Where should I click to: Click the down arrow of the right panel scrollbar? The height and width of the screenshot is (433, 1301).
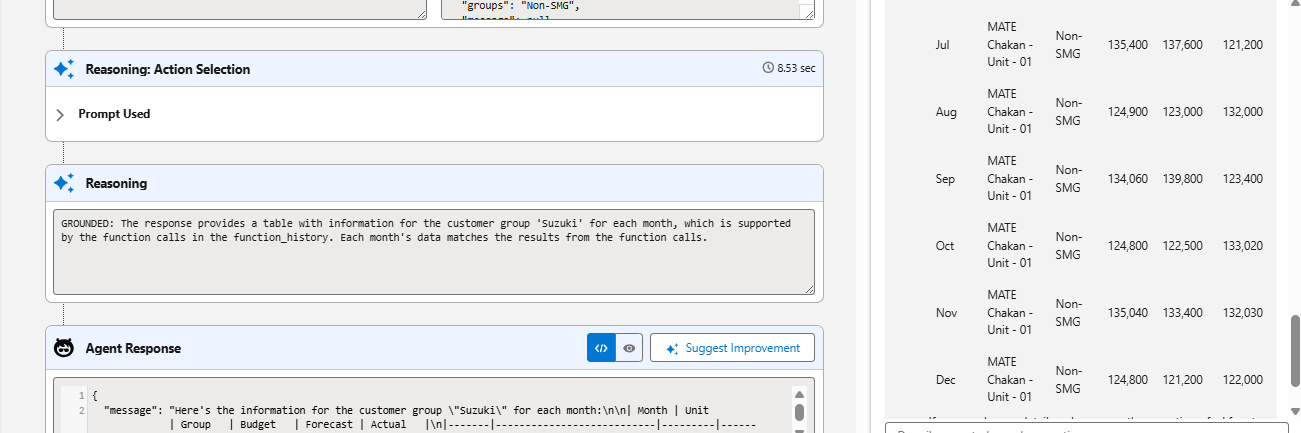pyautogui.click(x=1296, y=411)
